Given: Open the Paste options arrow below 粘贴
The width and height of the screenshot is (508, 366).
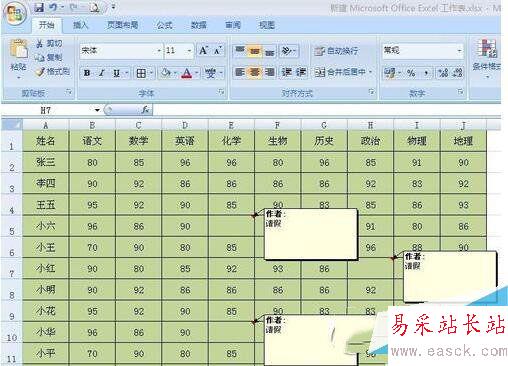Looking at the screenshot, I should tap(19, 77).
